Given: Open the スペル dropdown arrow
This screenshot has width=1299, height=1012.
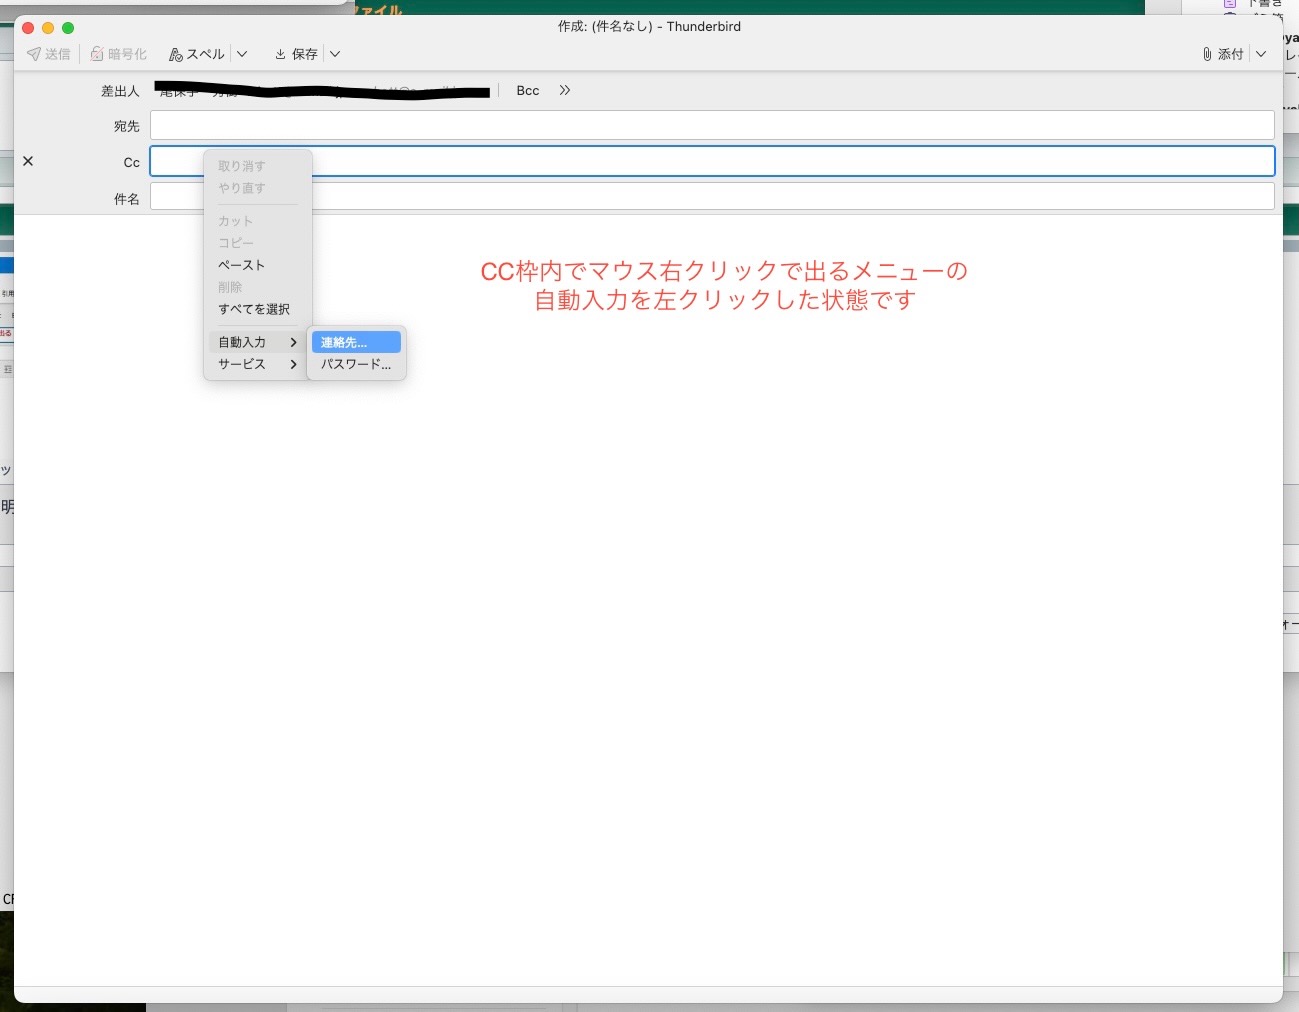Looking at the screenshot, I should coord(242,54).
